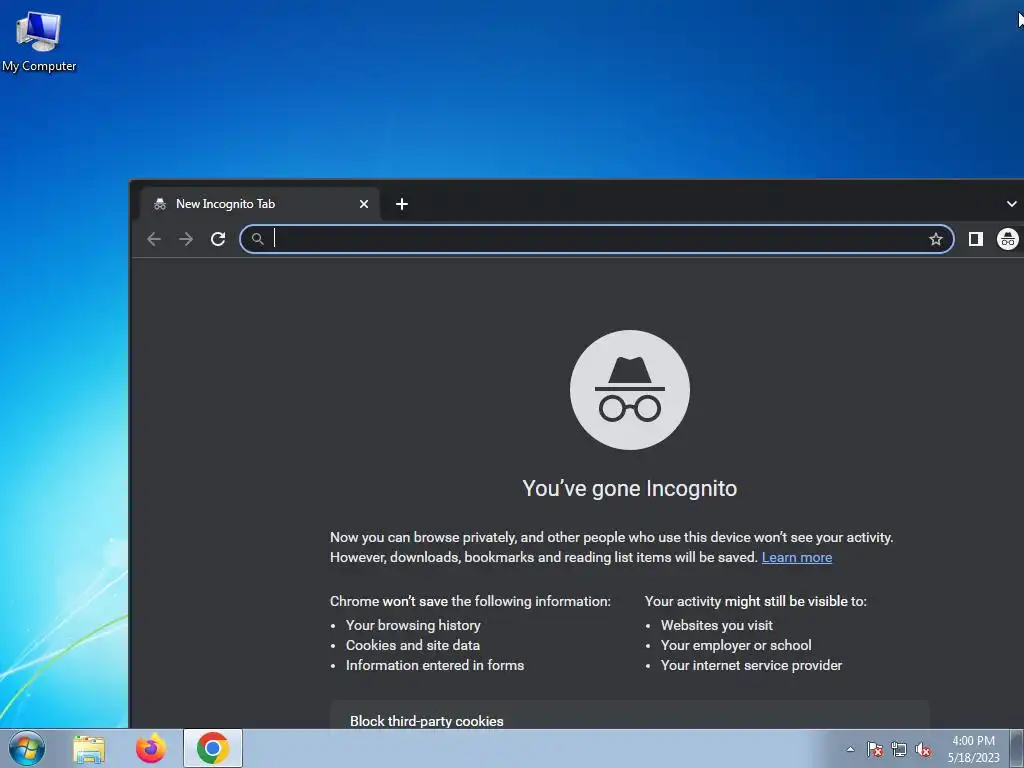Image resolution: width=1024 pixels, height=768 pixels.
Task: Click 'Websites you visit' bullet text
Action: (x=716, y=625)
